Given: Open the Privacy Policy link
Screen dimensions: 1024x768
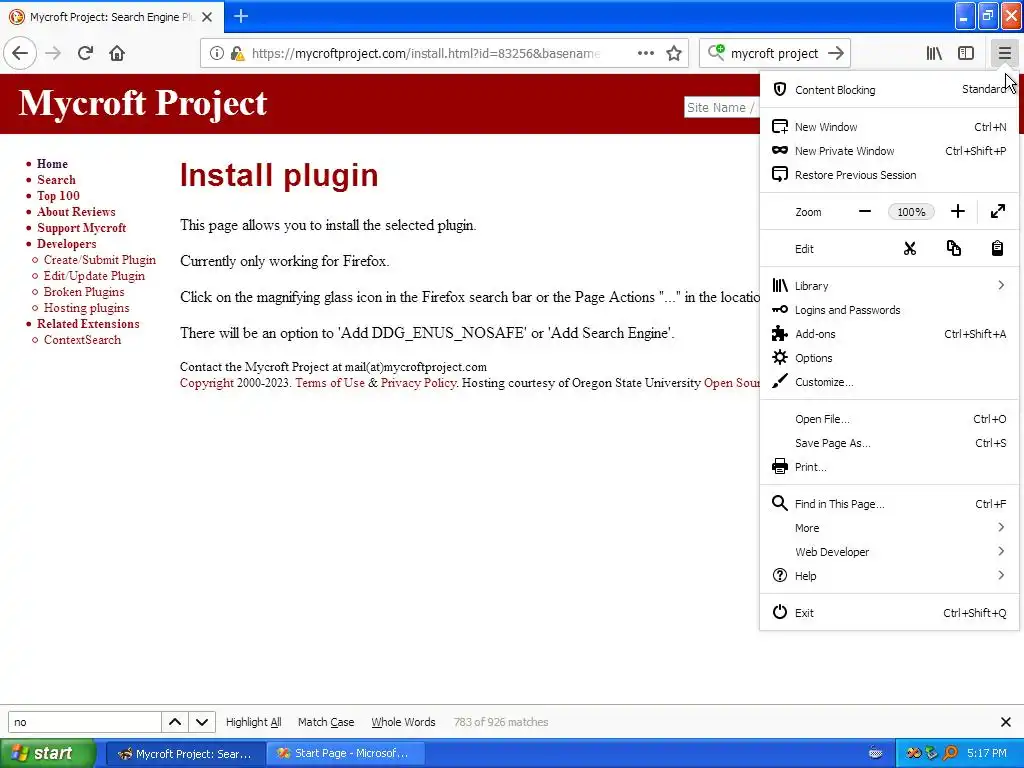Looking at the screenshot, I should point(418,383).
